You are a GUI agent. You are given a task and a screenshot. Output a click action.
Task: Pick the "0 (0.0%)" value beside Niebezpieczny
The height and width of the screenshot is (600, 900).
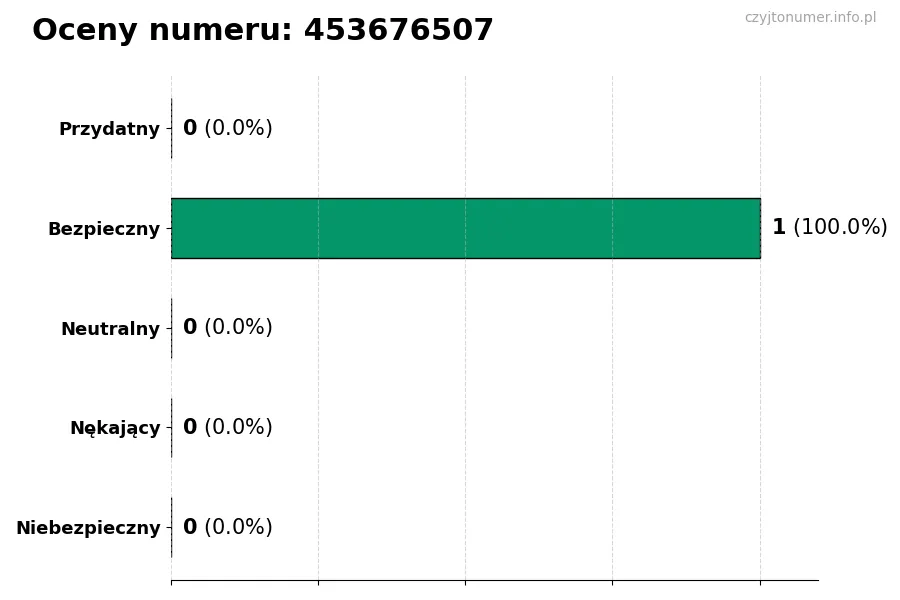point(227,528)
